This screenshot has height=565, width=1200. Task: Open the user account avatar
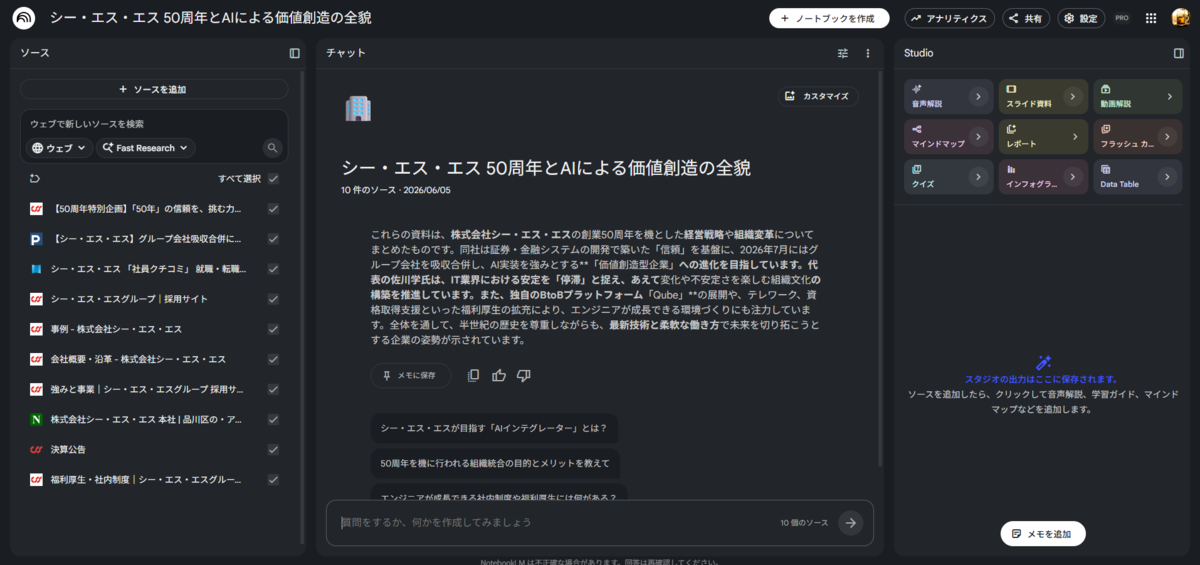click(1180, 18)
